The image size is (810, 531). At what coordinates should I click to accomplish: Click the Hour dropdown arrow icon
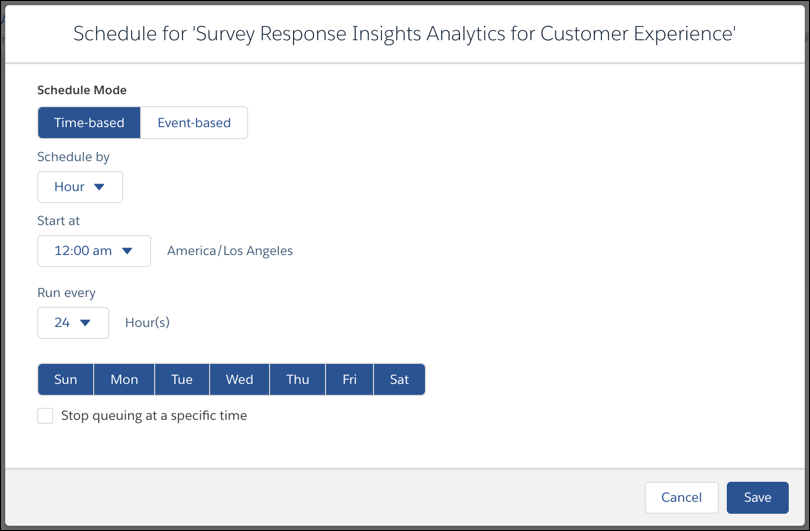click(99, 187)
